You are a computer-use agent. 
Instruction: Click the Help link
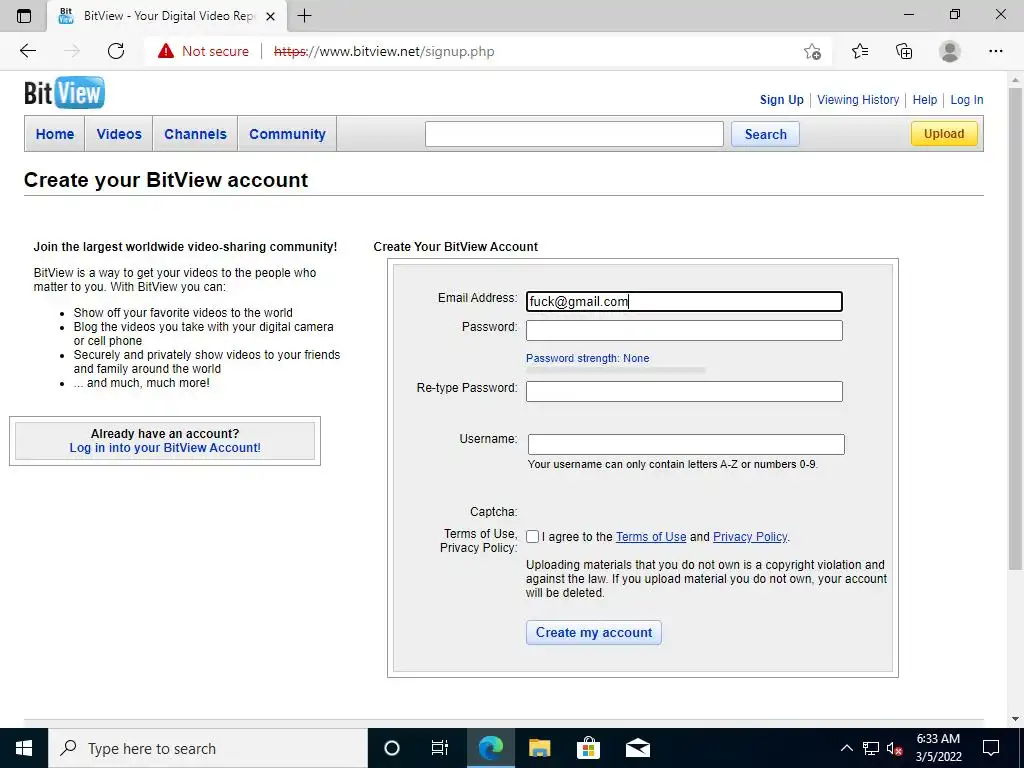(x=925, y=100)
